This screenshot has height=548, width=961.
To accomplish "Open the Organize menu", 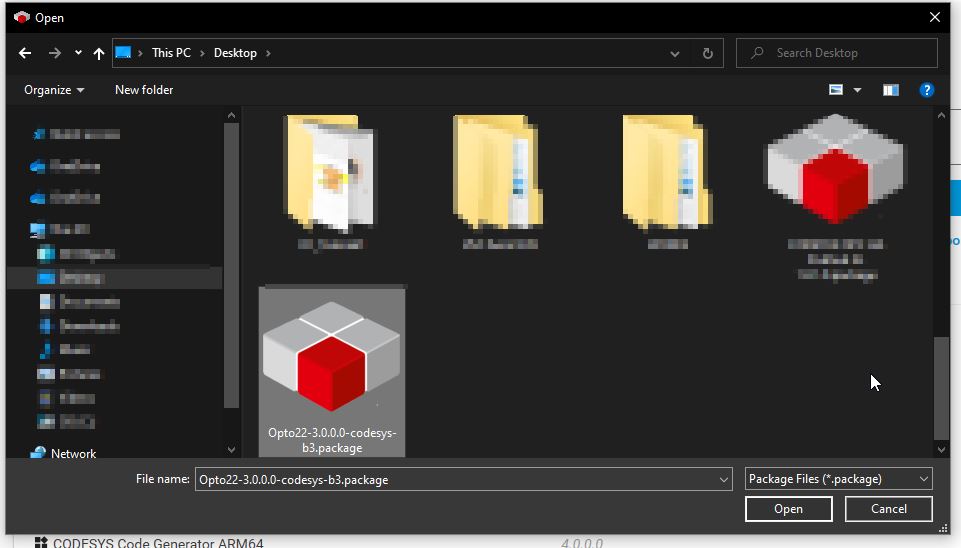I will tap(54, 90).
